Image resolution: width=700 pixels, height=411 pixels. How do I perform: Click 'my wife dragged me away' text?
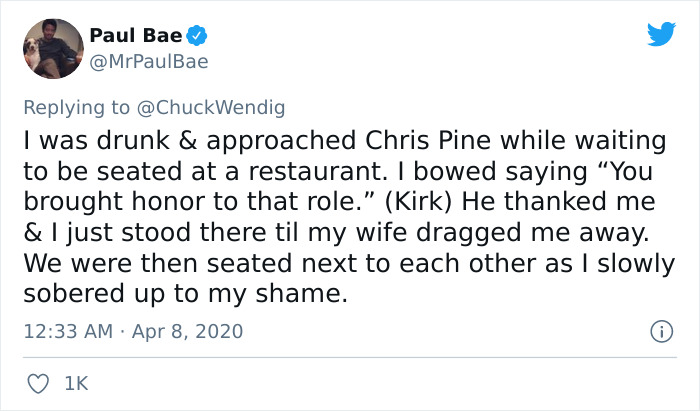click(479, 233)
